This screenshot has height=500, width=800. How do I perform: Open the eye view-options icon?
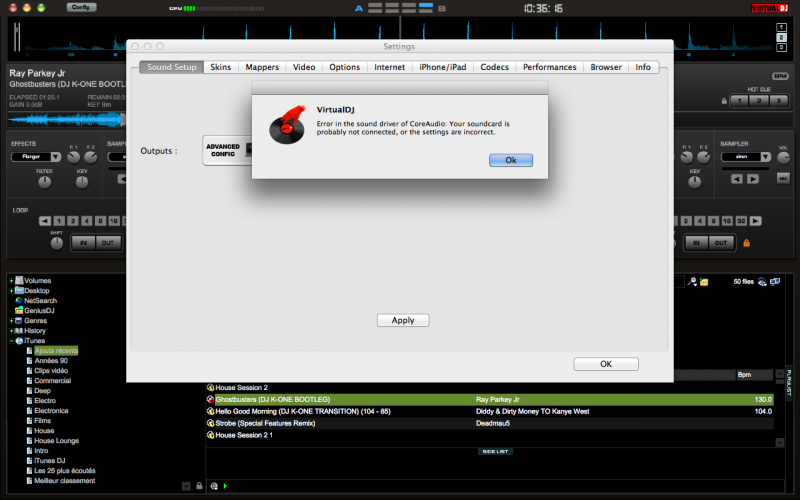pyautogui.click(x=762, y=282)
